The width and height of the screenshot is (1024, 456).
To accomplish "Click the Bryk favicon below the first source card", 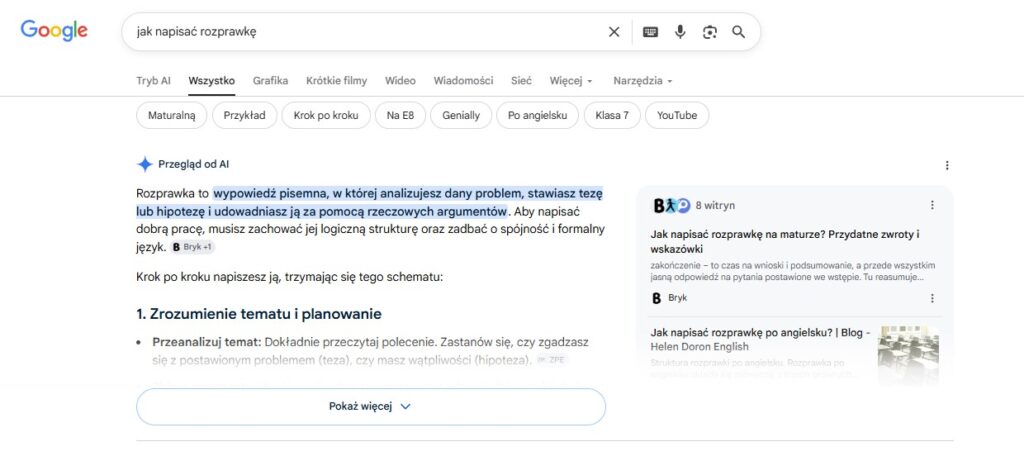I will [x=657, y=298].
